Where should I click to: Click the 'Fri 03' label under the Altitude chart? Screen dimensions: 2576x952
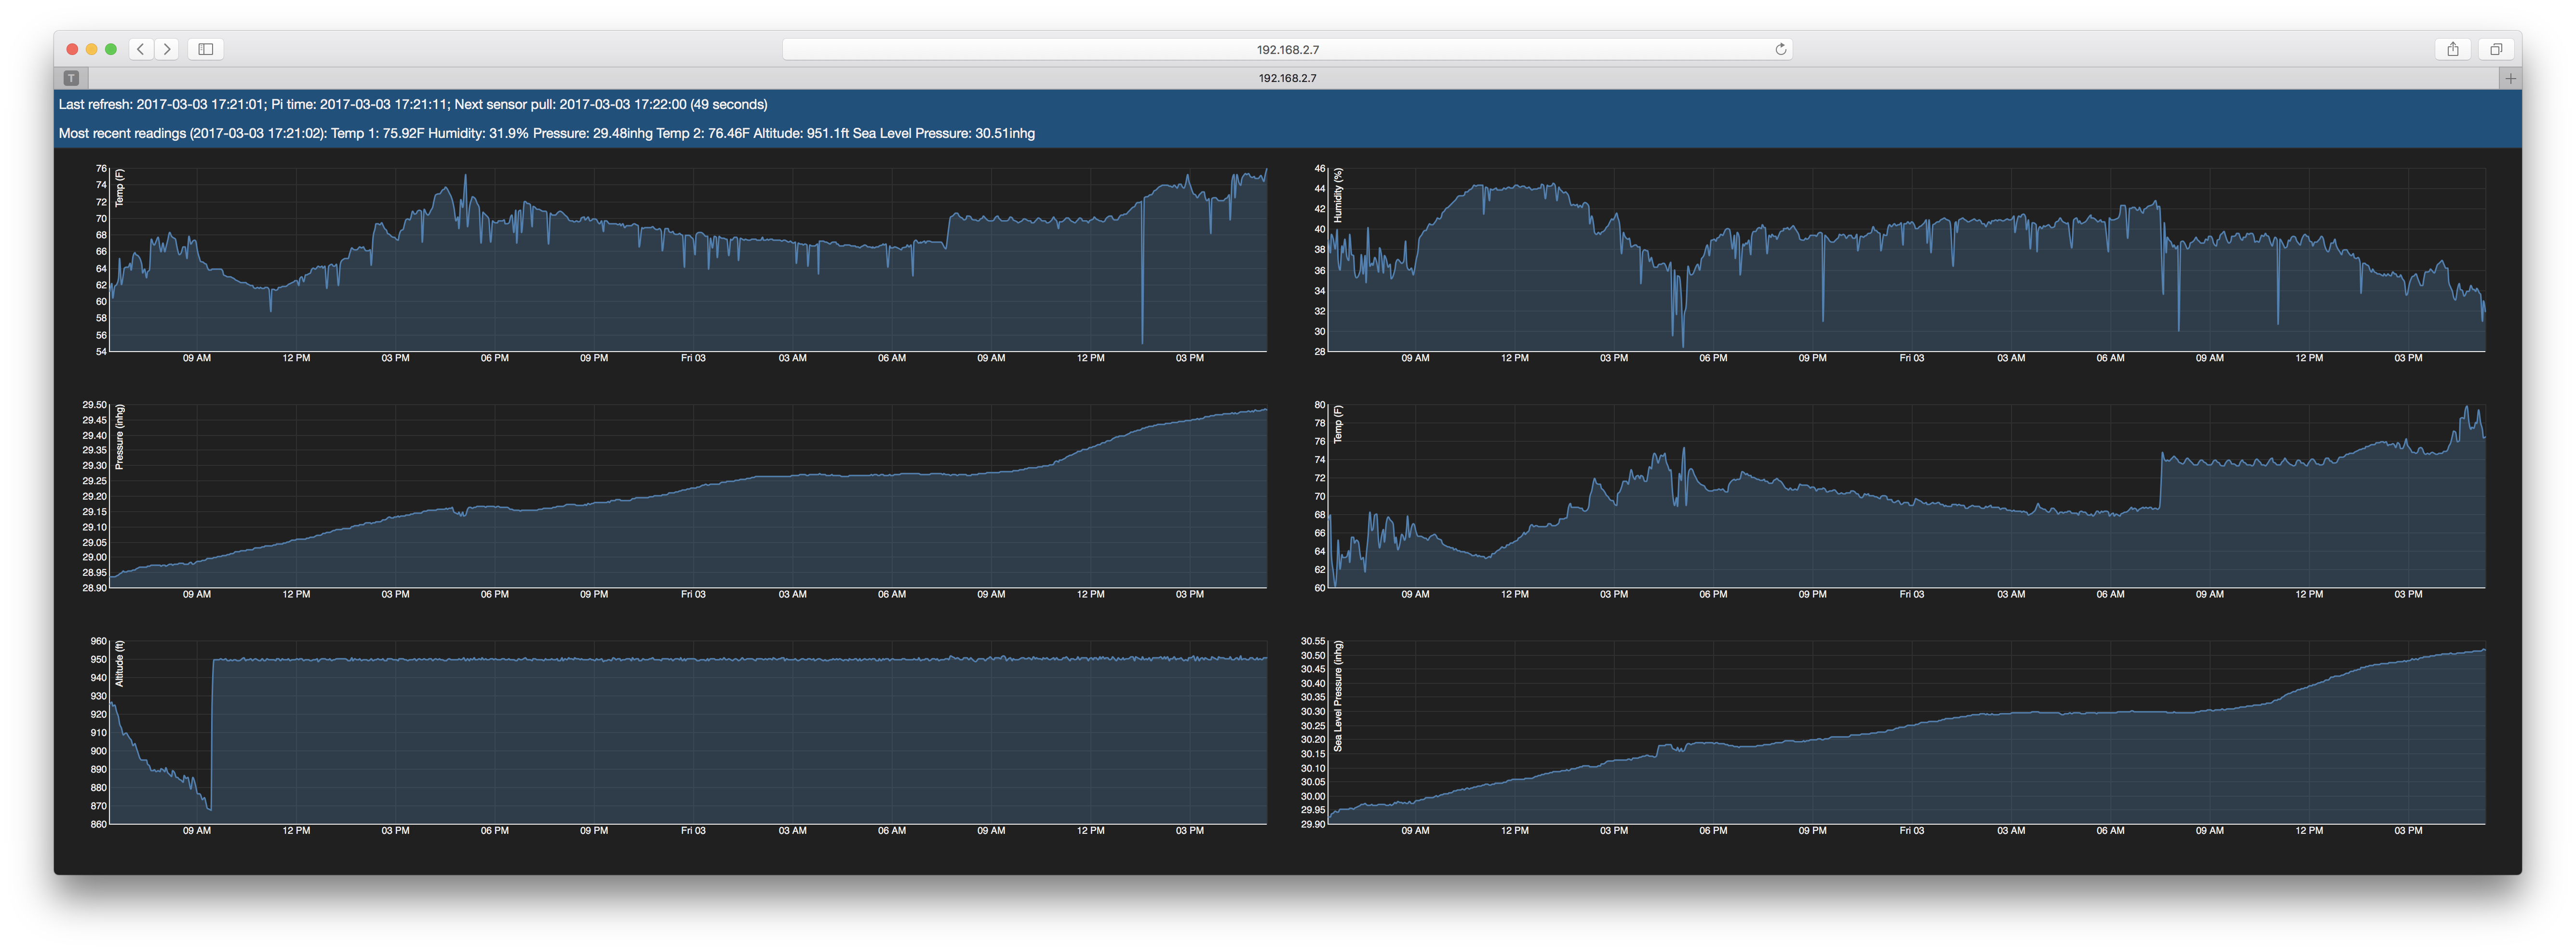tap(693, 831)
